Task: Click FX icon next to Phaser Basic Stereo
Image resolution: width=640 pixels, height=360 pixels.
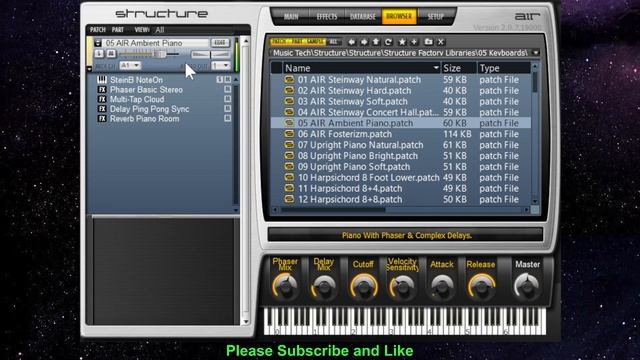Action: click(102, 90)
